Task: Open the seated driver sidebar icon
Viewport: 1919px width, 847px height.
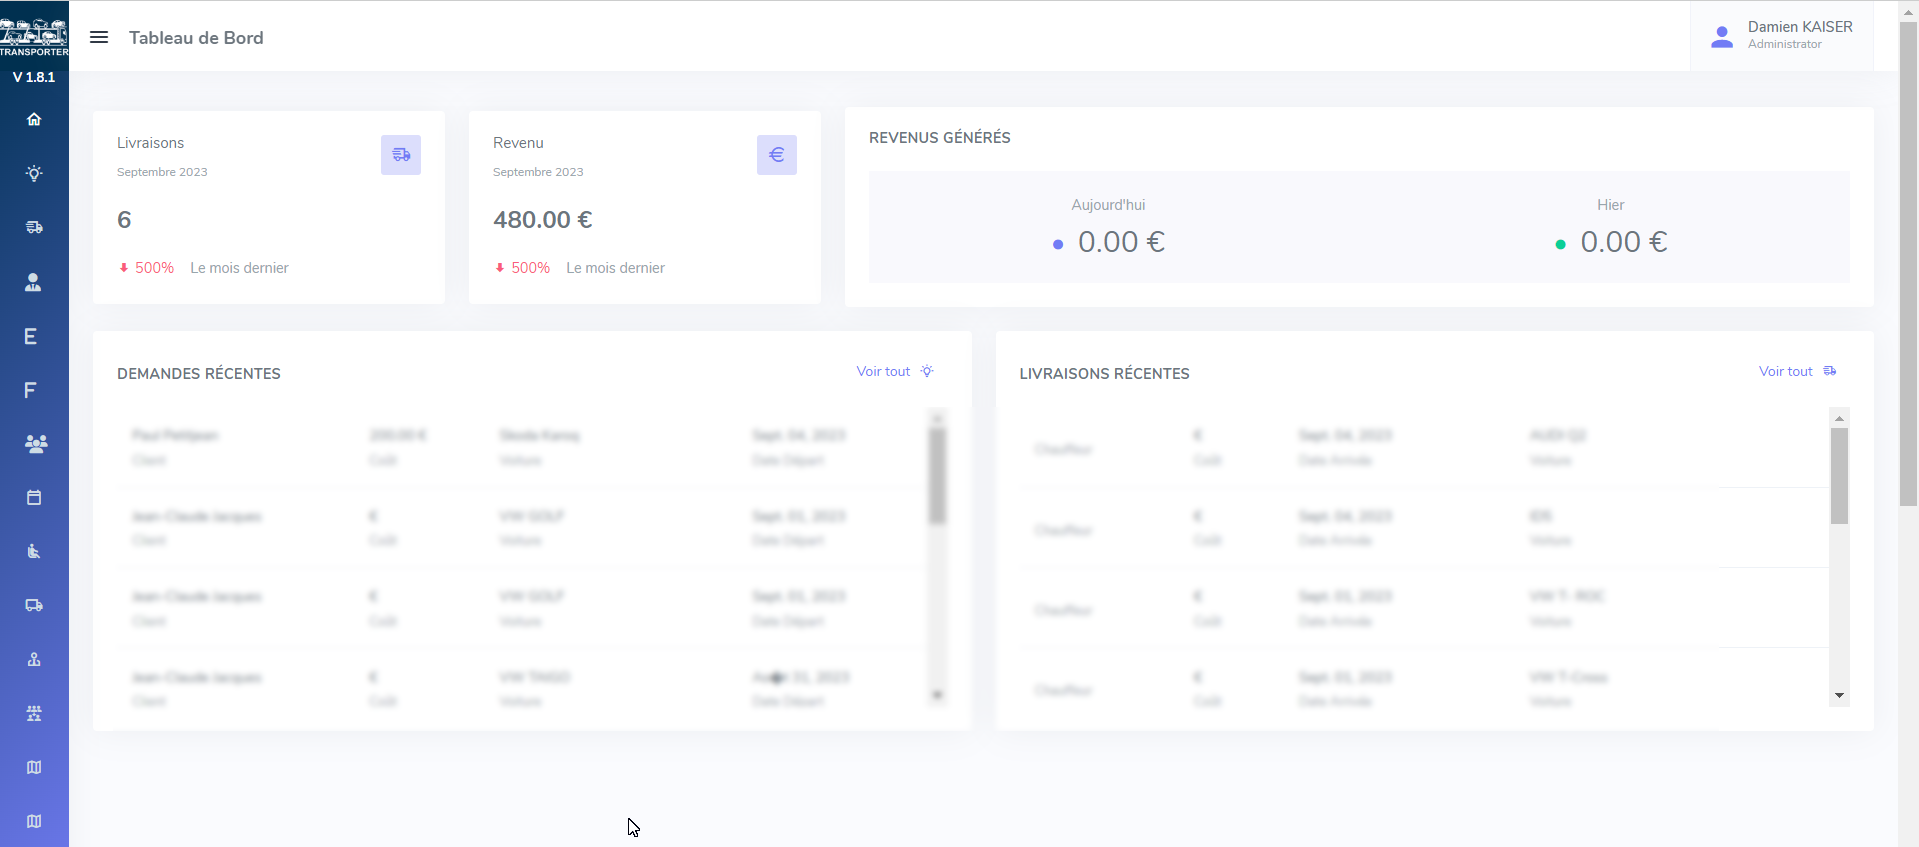Action: pos(34,551)
